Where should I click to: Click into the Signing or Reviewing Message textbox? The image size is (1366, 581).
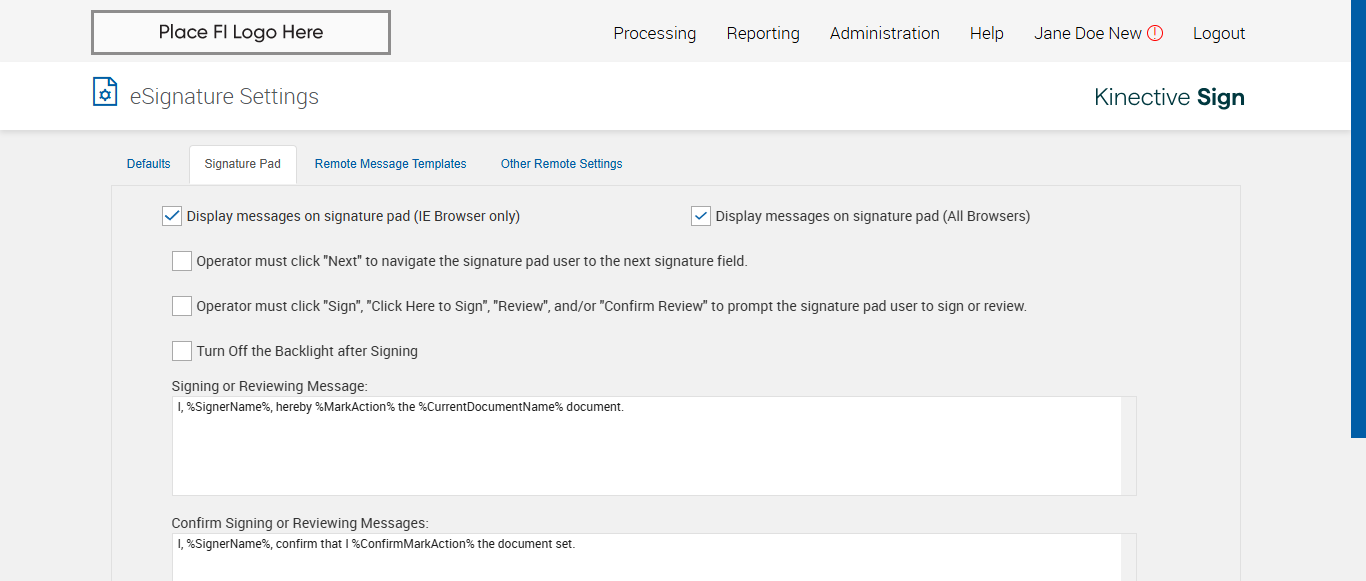click(x=646, y=446)
